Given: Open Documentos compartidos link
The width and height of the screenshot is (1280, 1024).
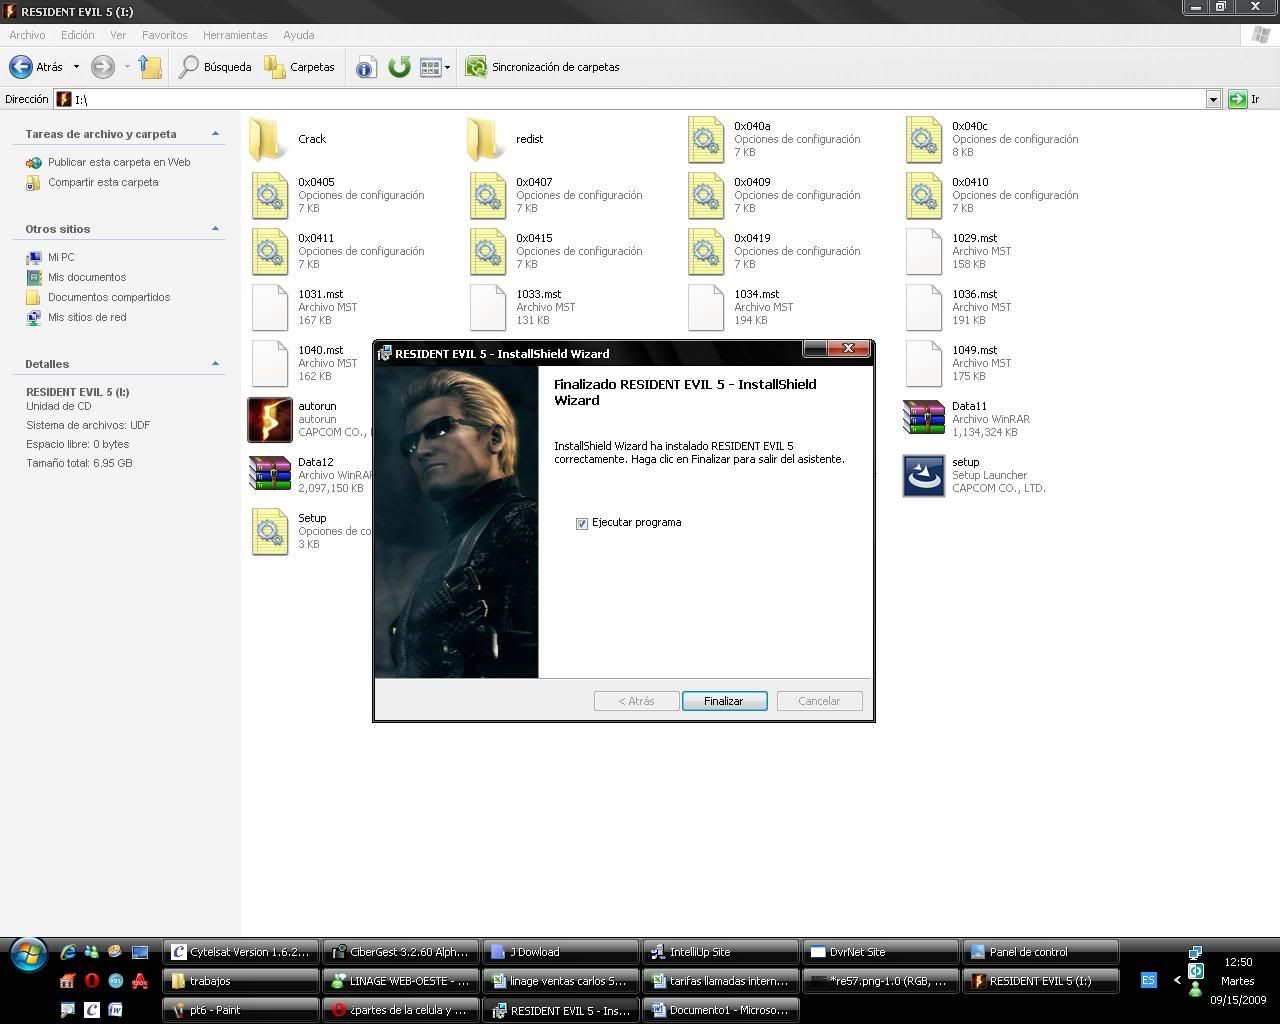Looking at the screenshot, I should pos(109,297).
